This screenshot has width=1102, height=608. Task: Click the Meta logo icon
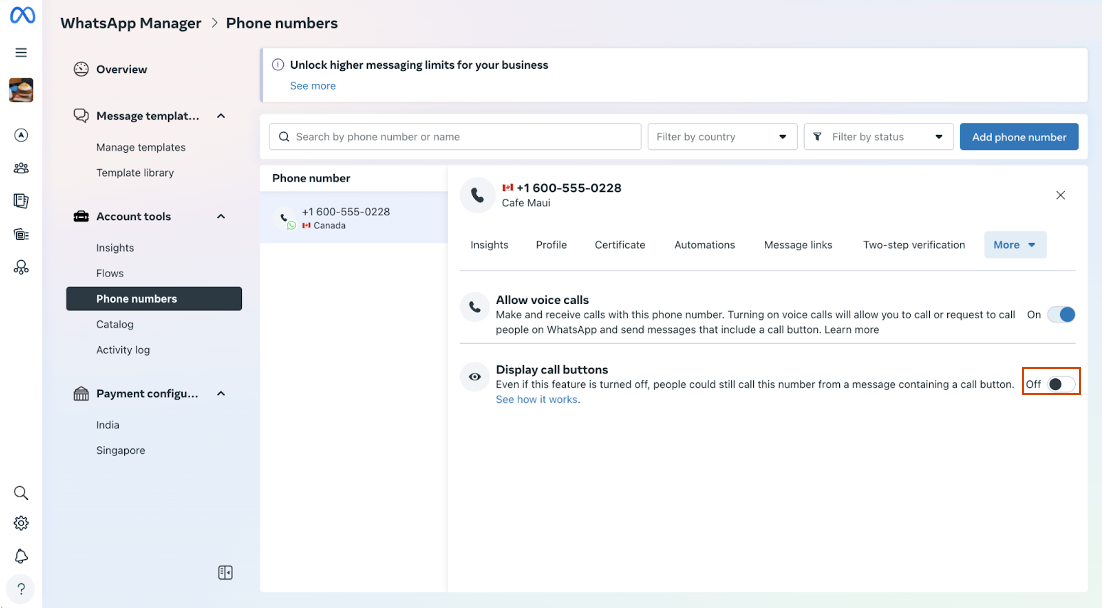(22, 15)
